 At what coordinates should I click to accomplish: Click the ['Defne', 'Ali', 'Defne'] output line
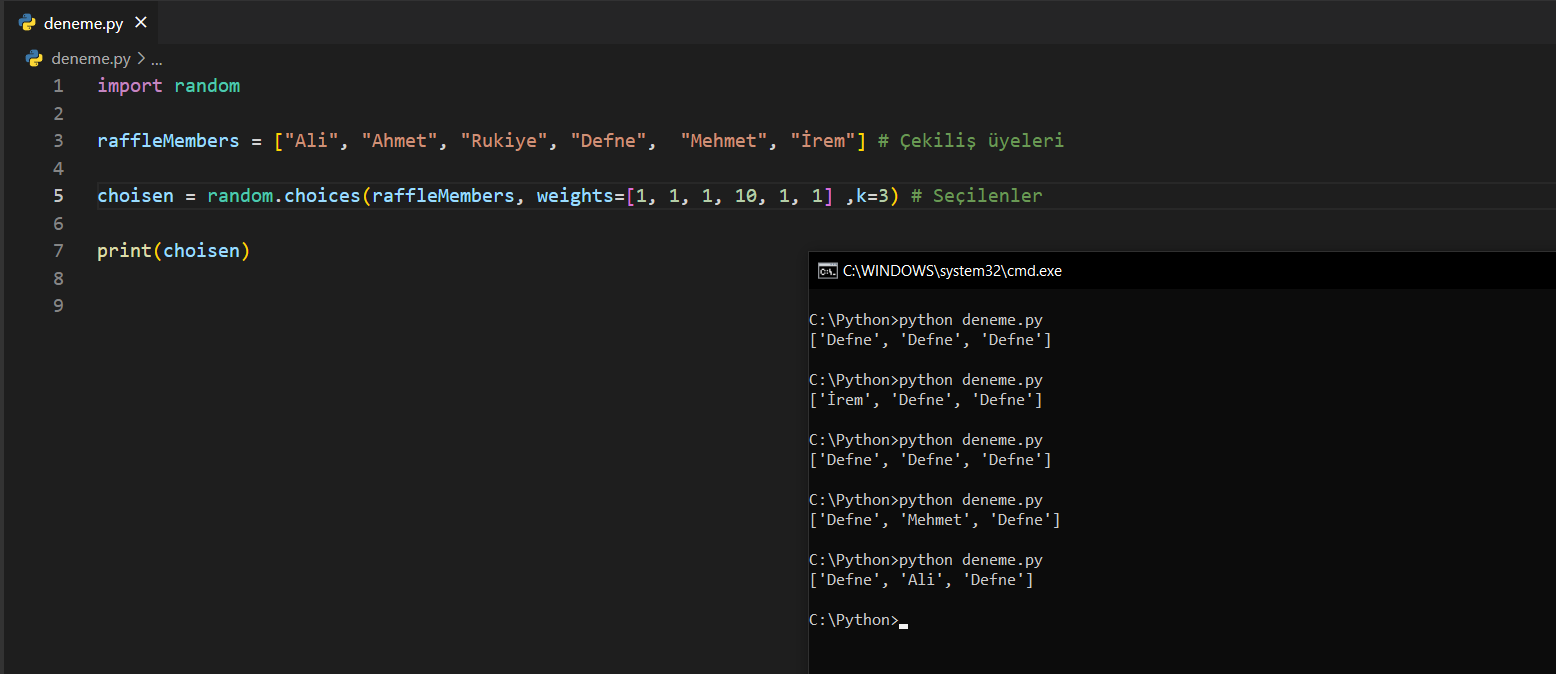pyautogui.click(x=920, y=580)
